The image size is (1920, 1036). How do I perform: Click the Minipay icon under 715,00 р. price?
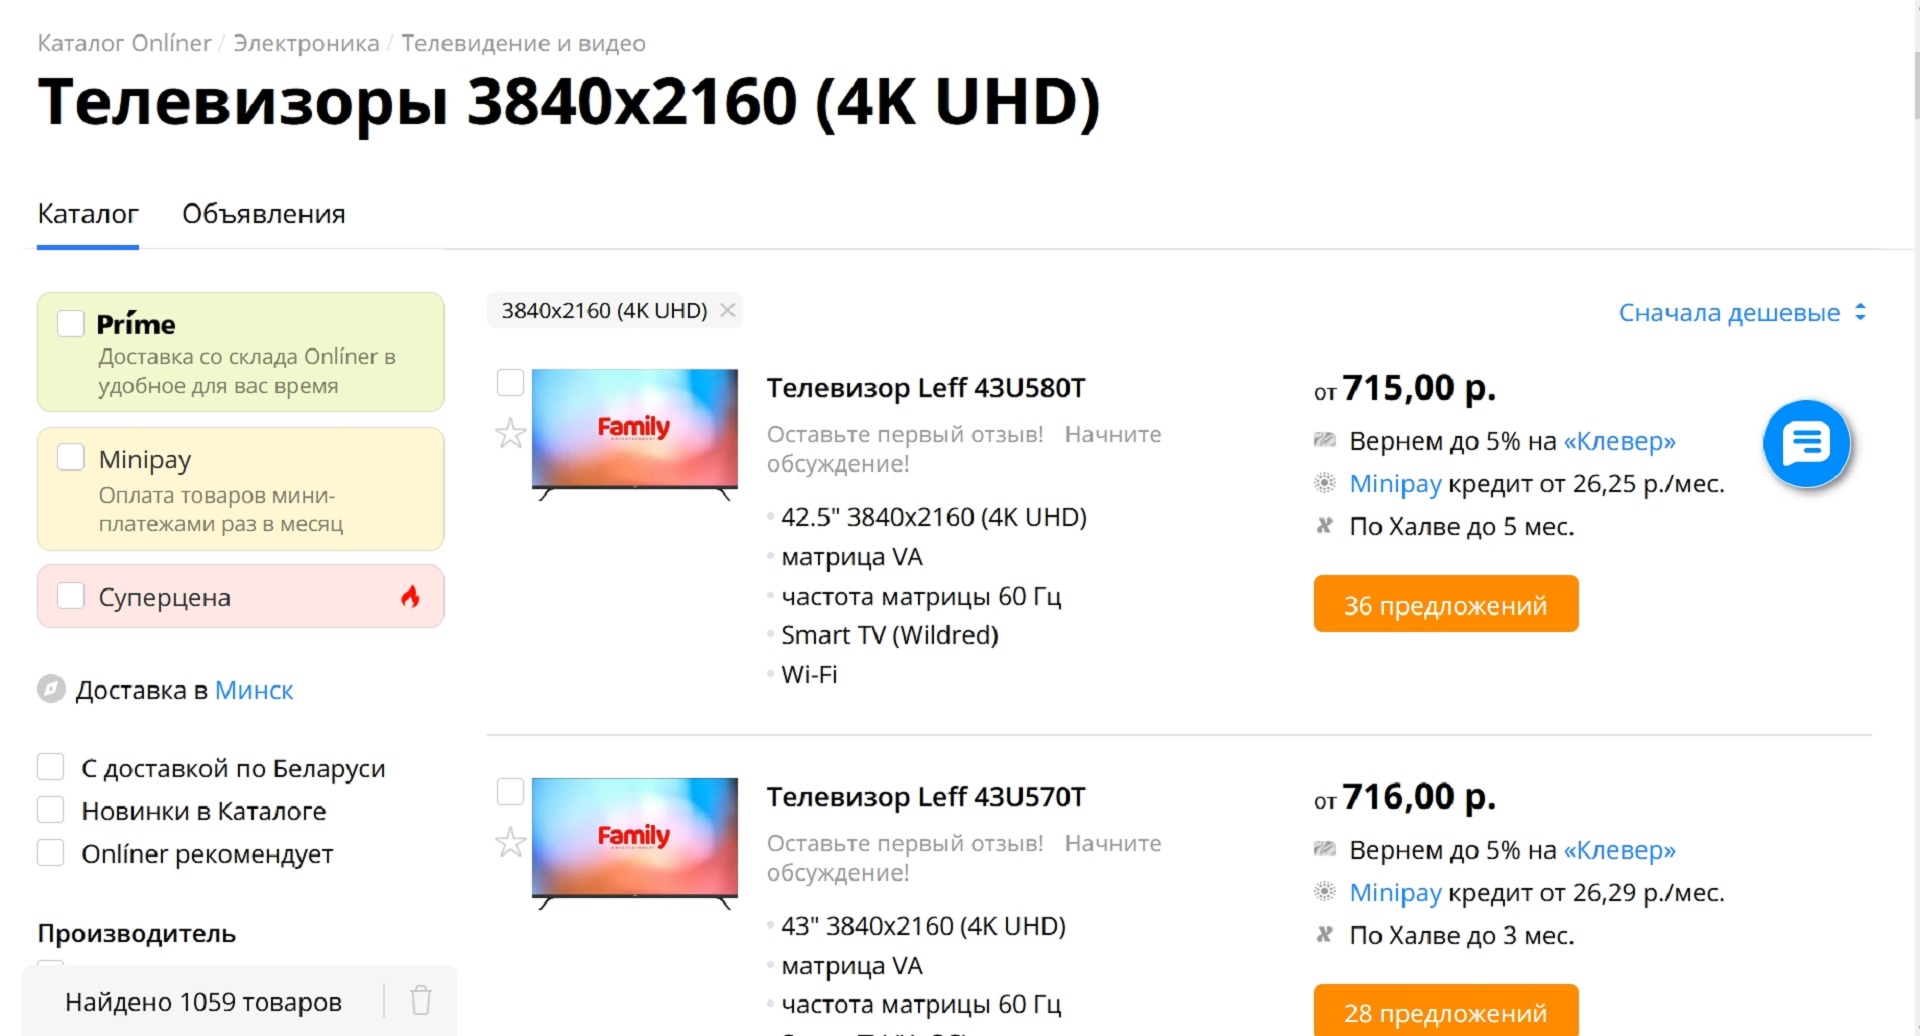click(1324, 484)
